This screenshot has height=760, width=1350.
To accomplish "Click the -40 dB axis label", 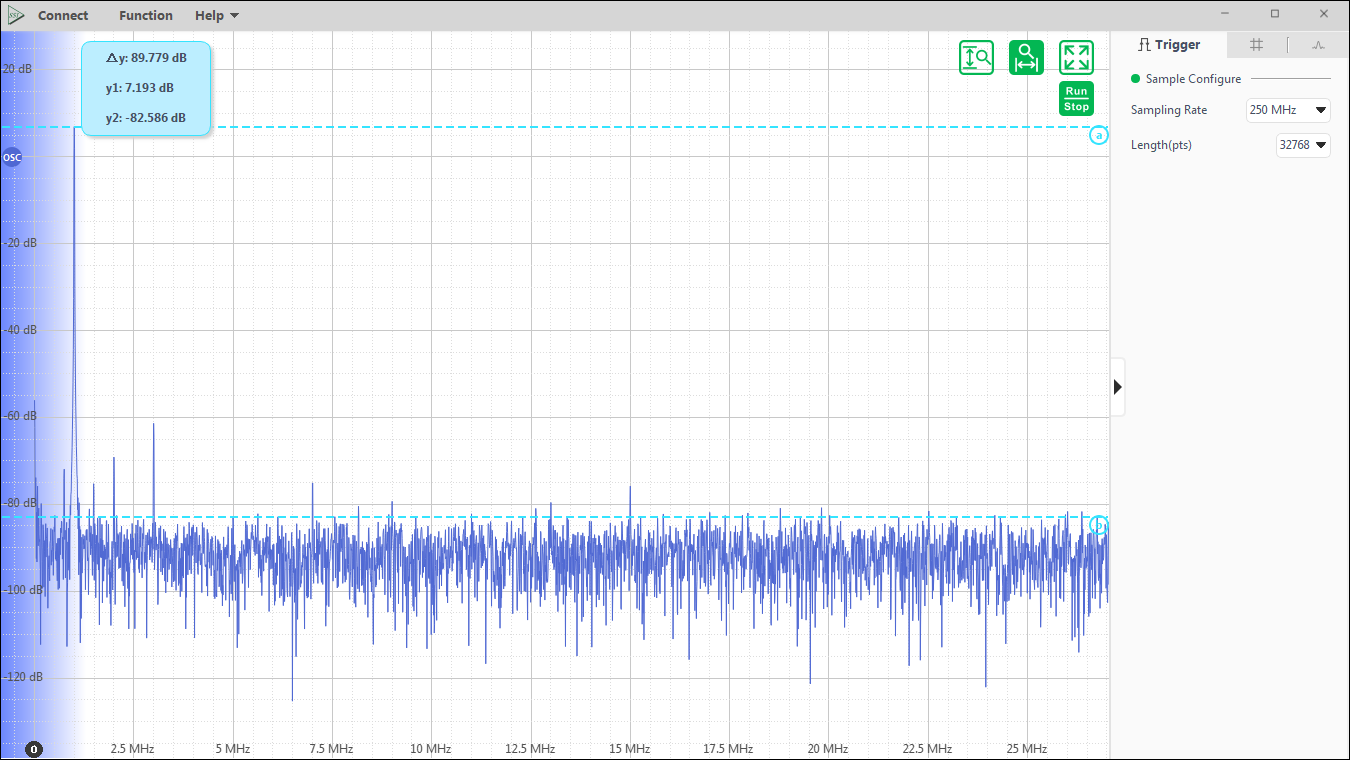I will point(20,330).
